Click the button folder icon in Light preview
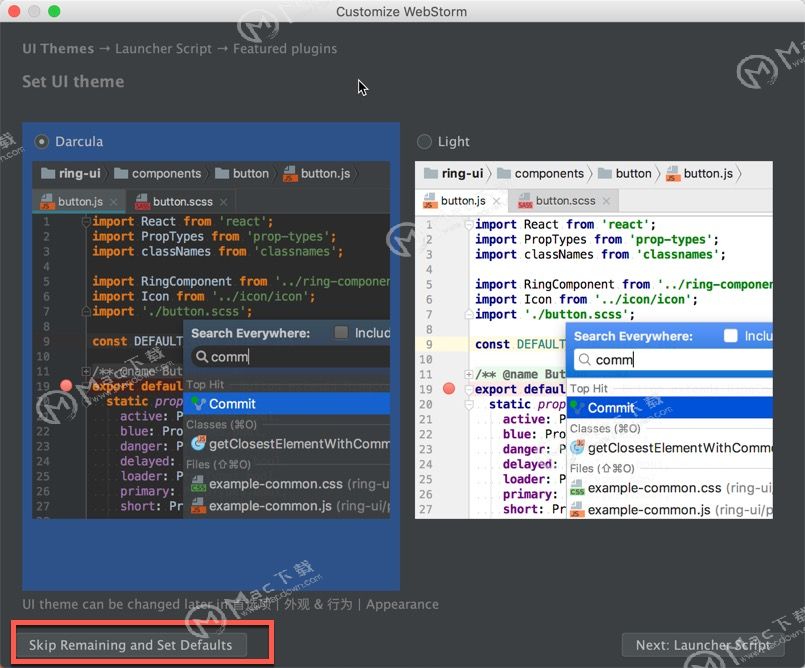805x668 pixels. (x=605, y=174)
